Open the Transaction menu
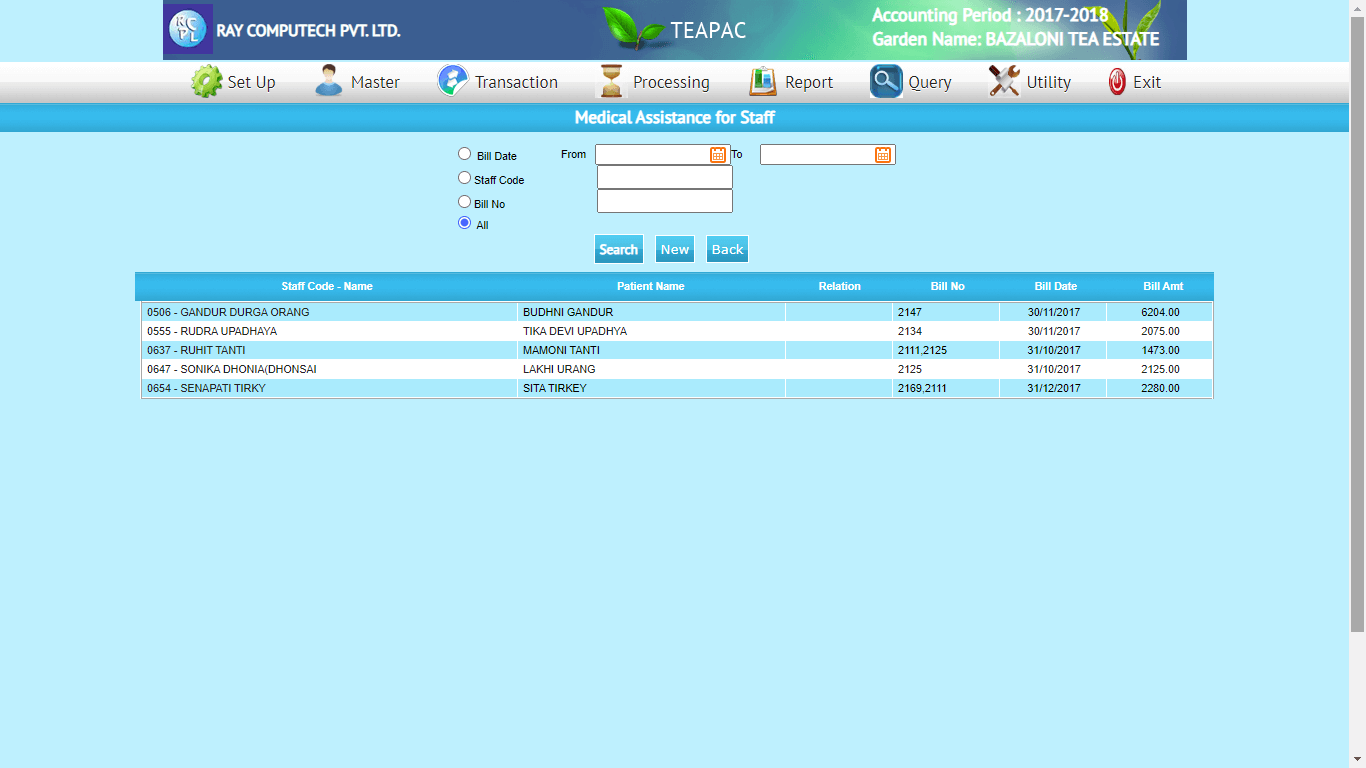 [516, 82]
